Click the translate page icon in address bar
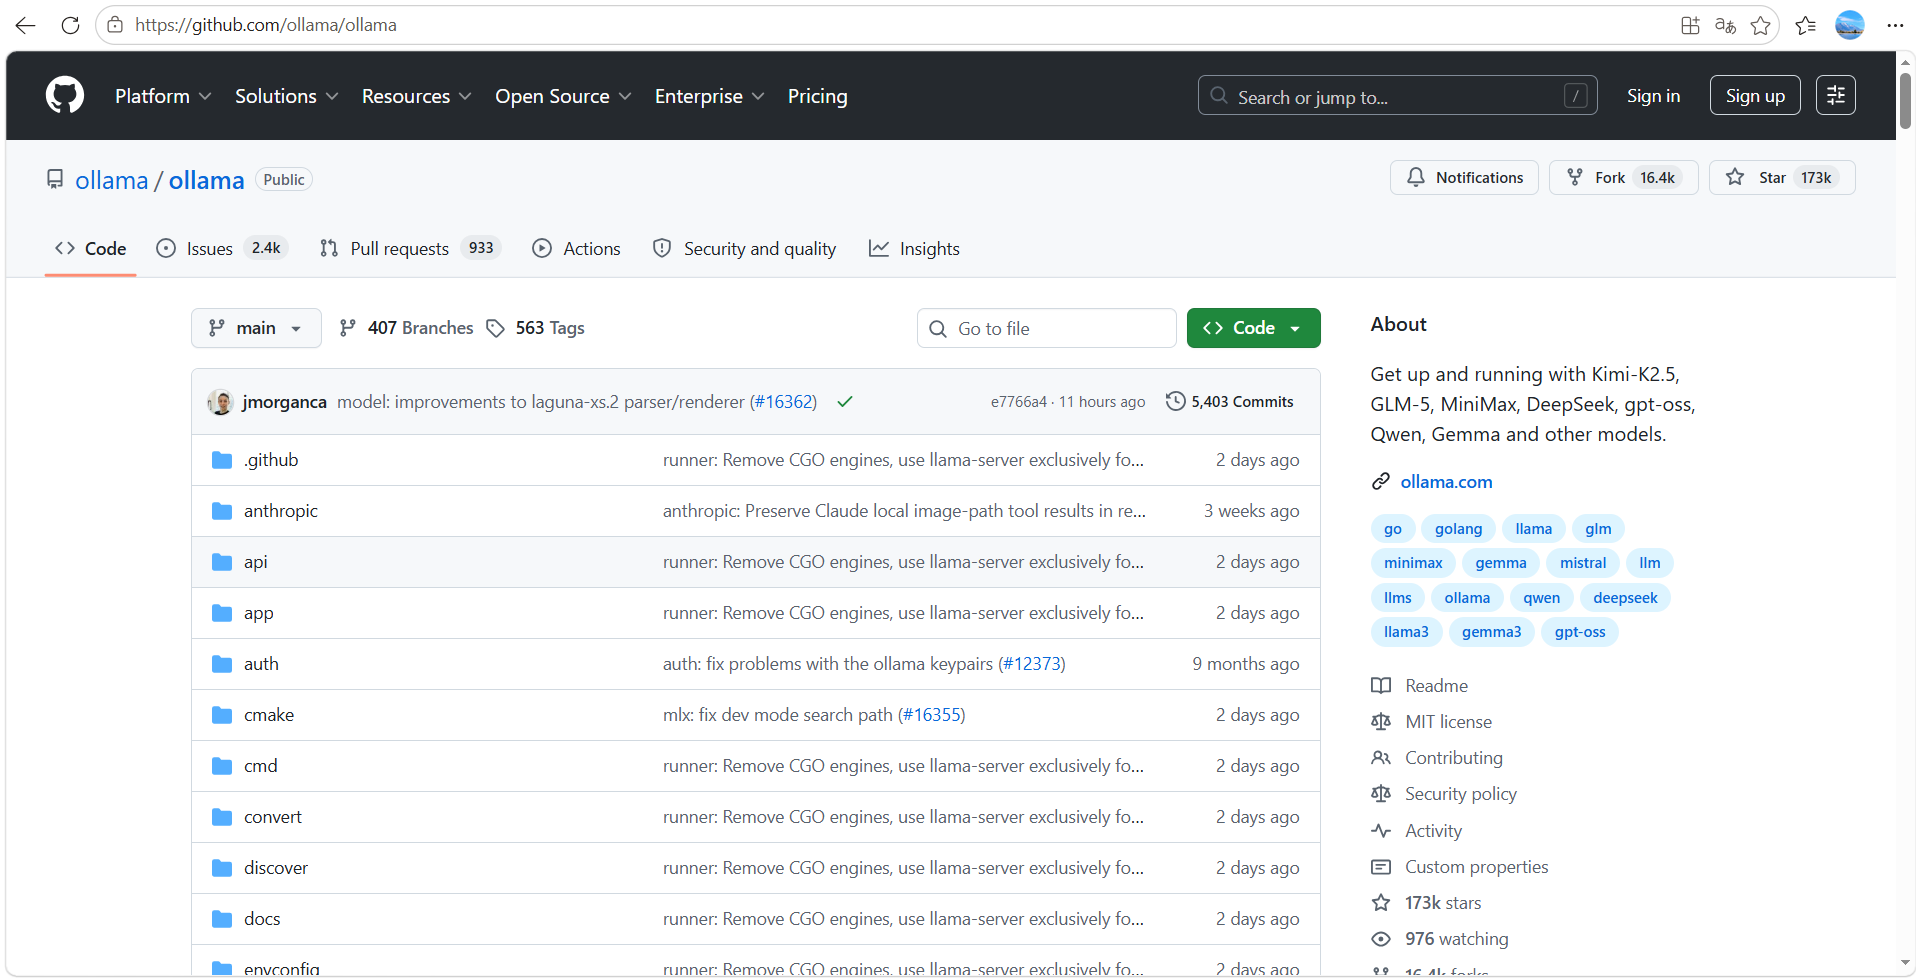 click(1725, 25)
